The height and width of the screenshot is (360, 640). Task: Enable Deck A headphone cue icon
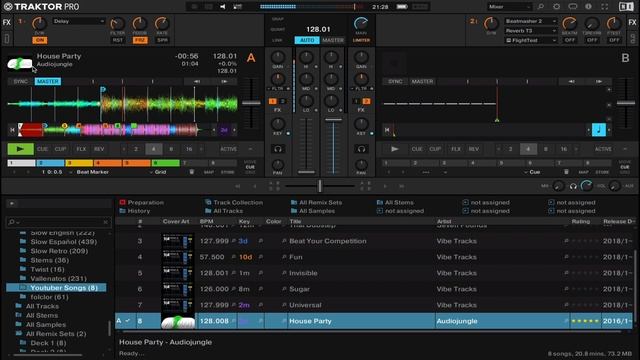click(x=278, y=149)
